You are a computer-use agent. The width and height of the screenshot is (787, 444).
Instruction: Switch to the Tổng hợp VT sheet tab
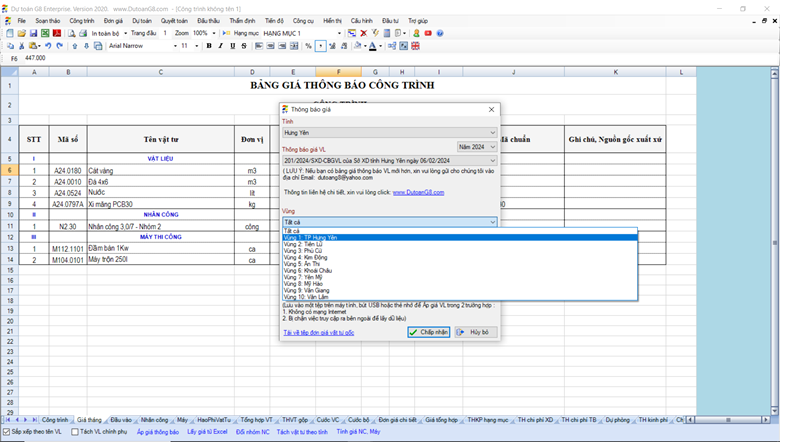256,420
